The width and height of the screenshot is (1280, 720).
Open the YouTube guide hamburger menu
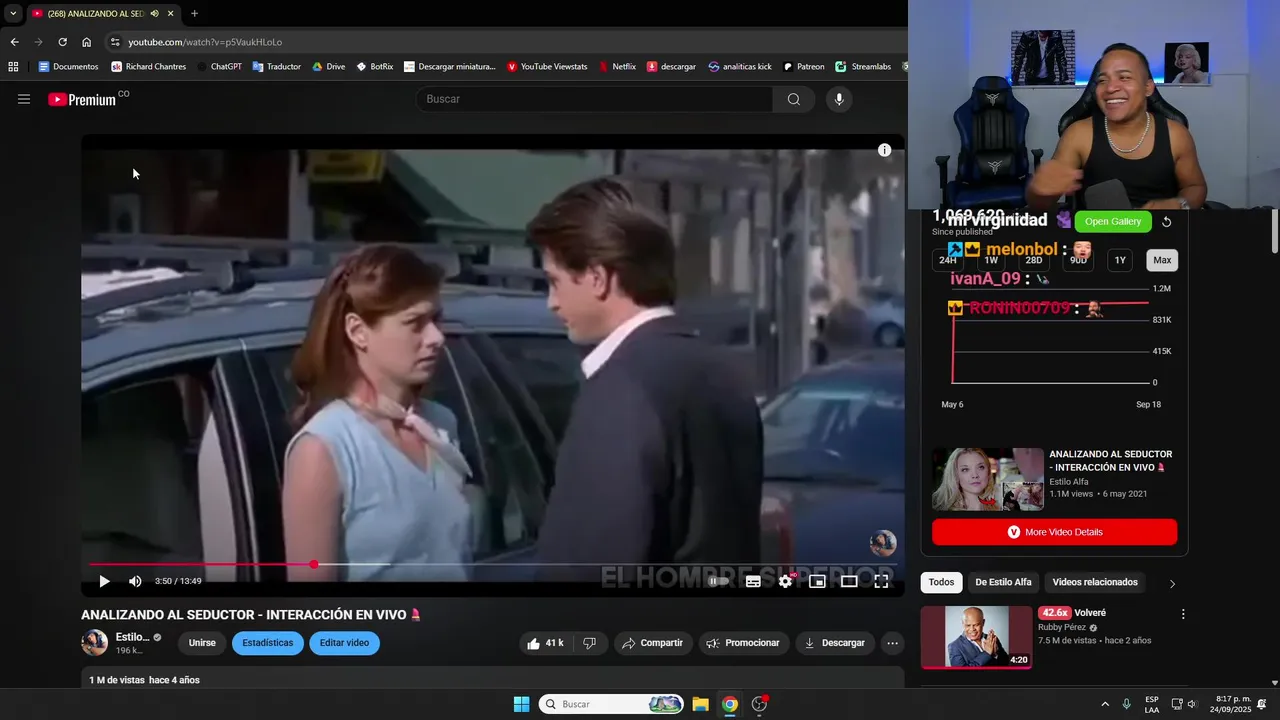pos(24,99)
